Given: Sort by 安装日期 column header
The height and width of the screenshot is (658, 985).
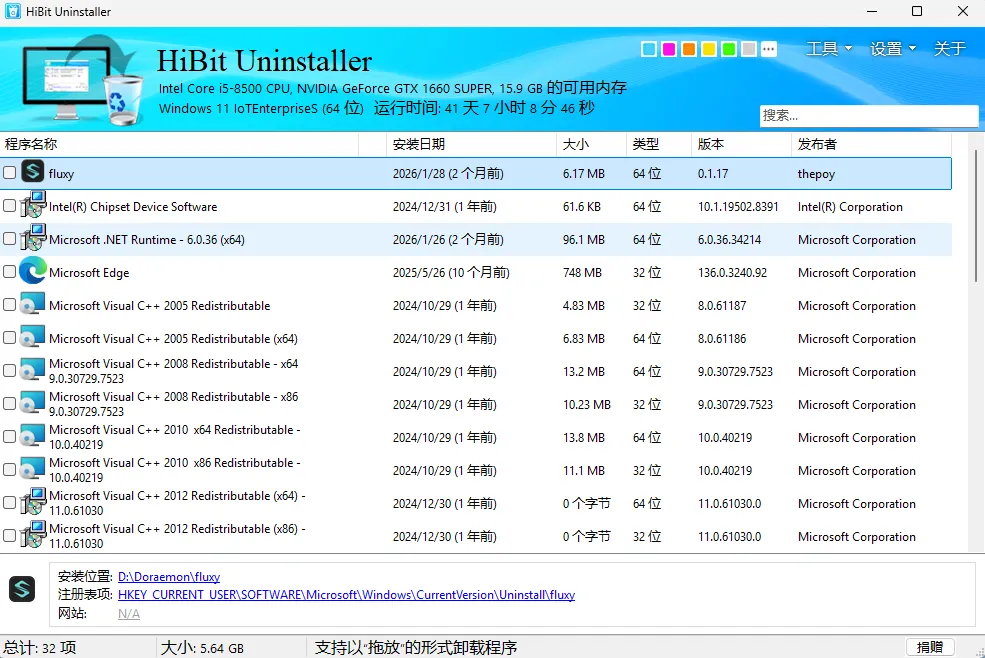Looking at the screenshot, I should click(x=471, y=144).
